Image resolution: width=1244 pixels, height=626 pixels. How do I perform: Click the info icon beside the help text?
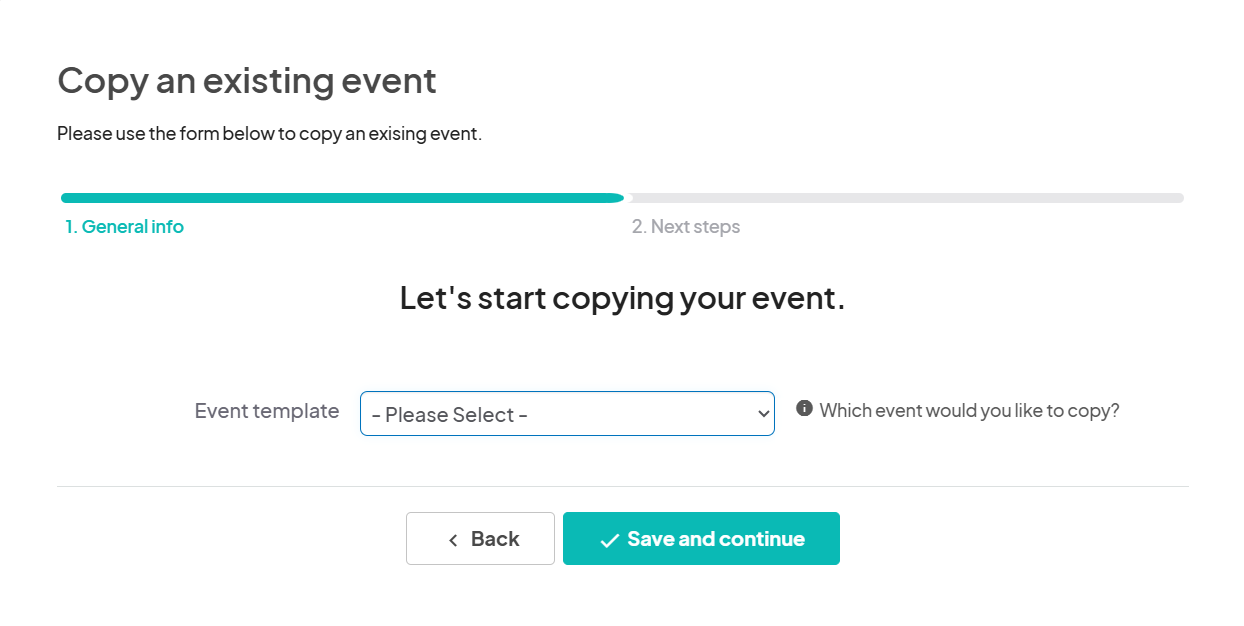point(804,408)
